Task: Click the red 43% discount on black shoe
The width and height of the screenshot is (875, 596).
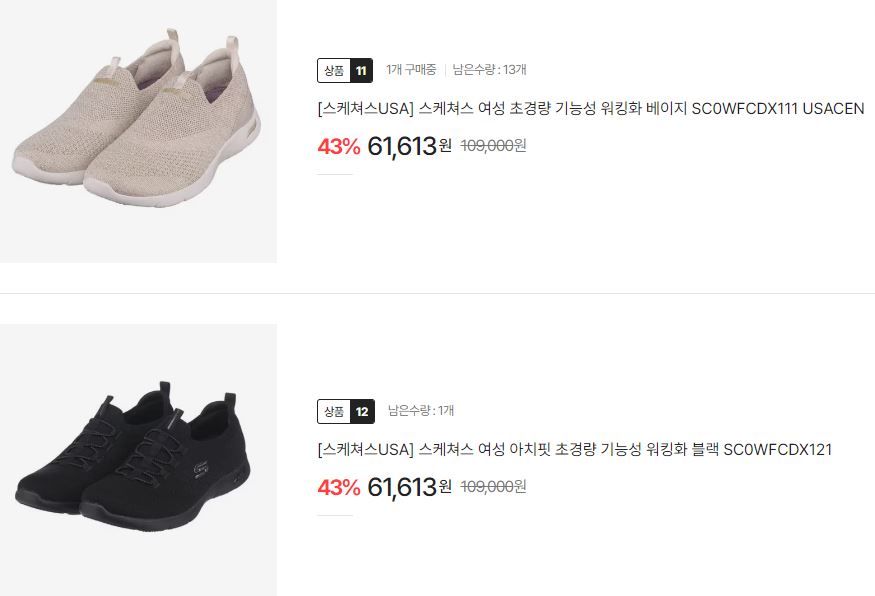Action: (x=339, y=488)
